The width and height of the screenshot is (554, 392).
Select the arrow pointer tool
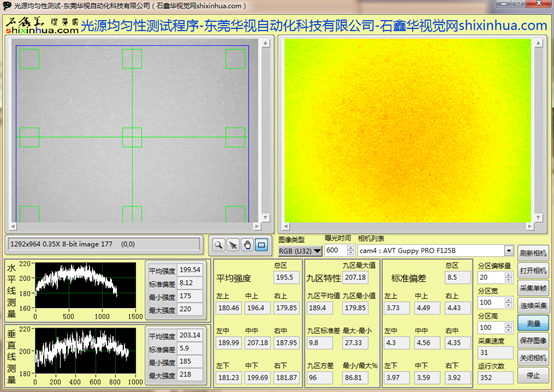[233, 245]
